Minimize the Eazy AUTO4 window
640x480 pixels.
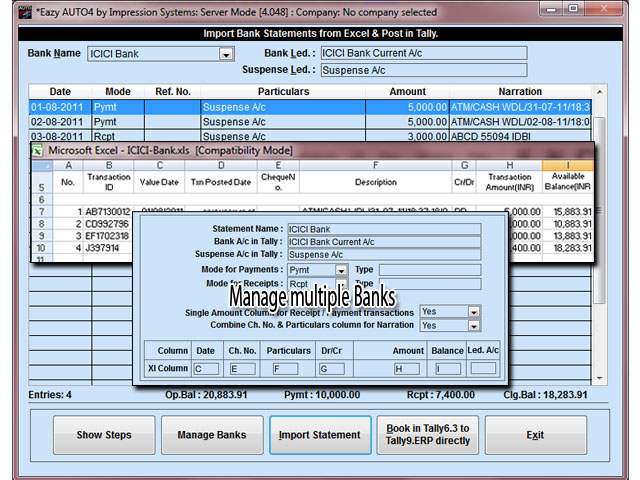pyautogui.click(x=551, y=9)
